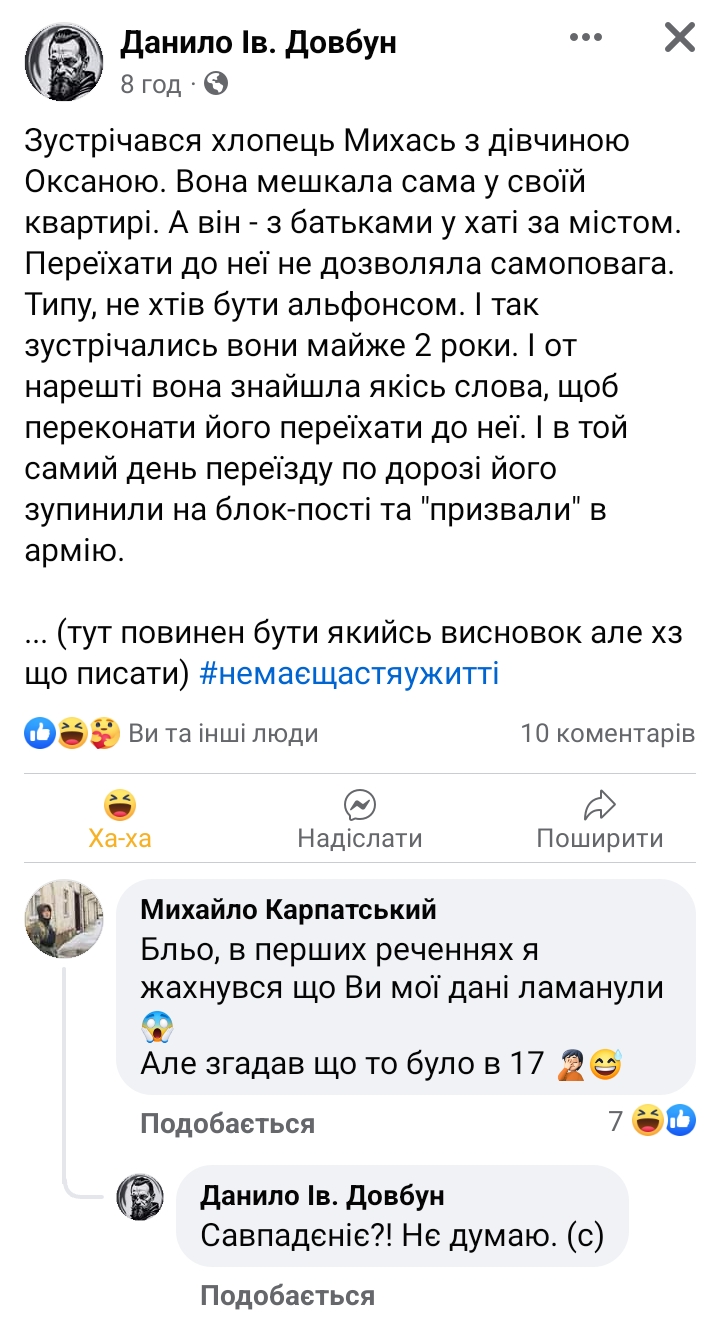The height and width of the screenshot is (1320, 719).
Task: Open the reply author name Данило Ів. Довбун
Action: [x=322, y=1195]
